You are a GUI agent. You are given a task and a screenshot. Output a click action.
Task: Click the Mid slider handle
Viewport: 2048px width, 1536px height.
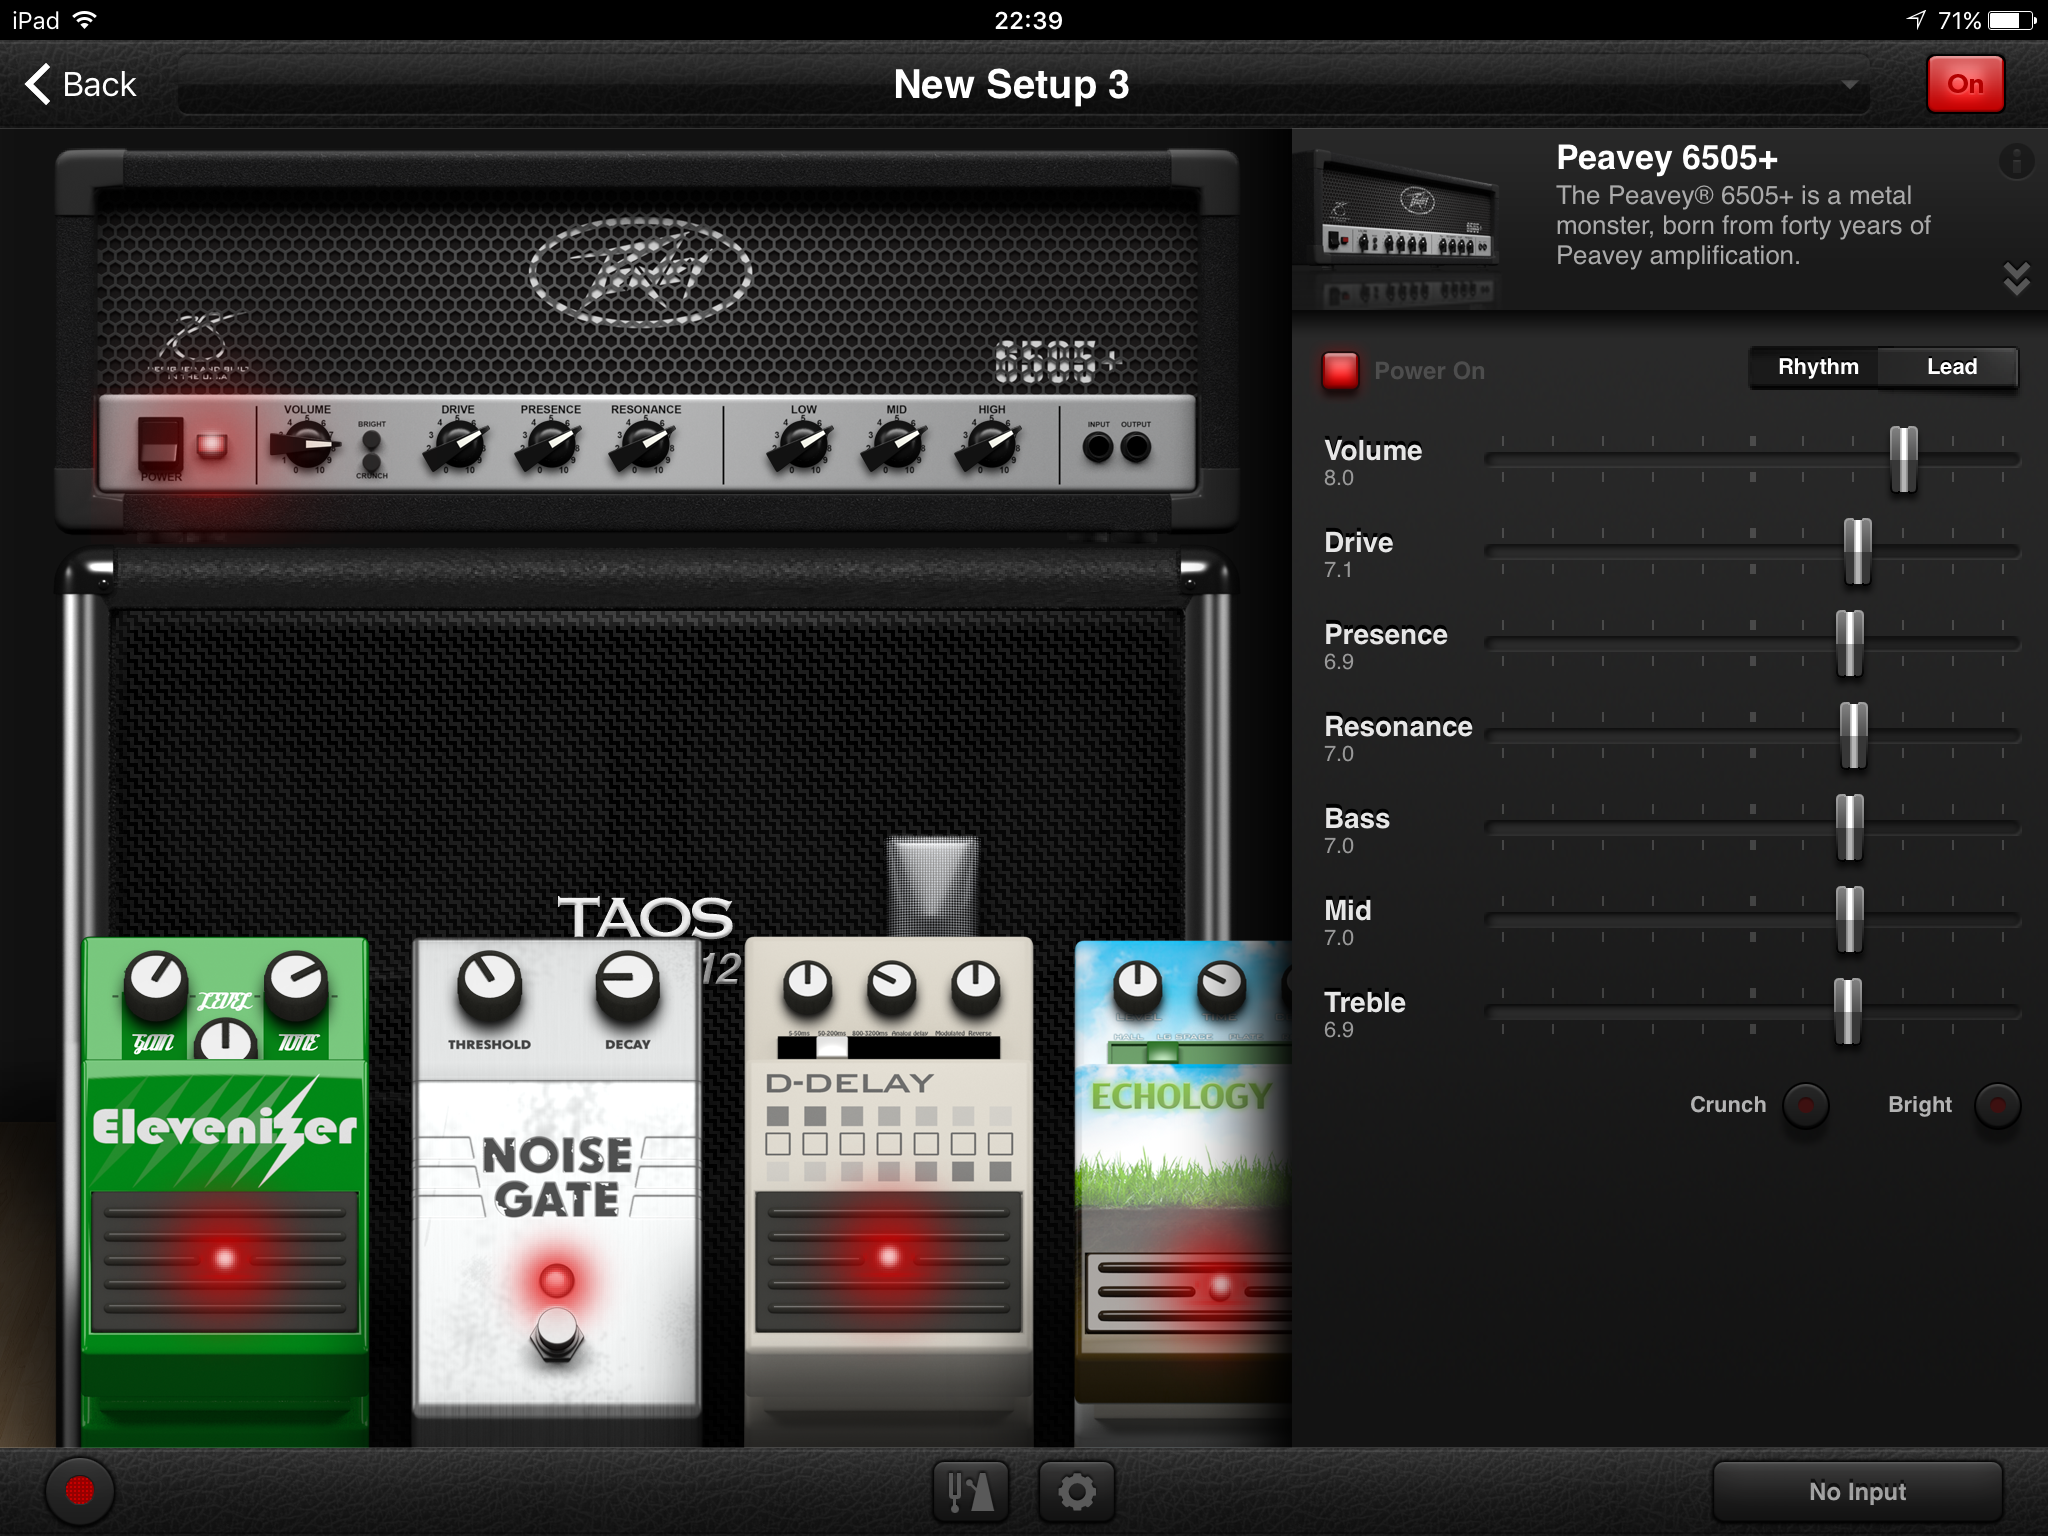click(1849, 919)
